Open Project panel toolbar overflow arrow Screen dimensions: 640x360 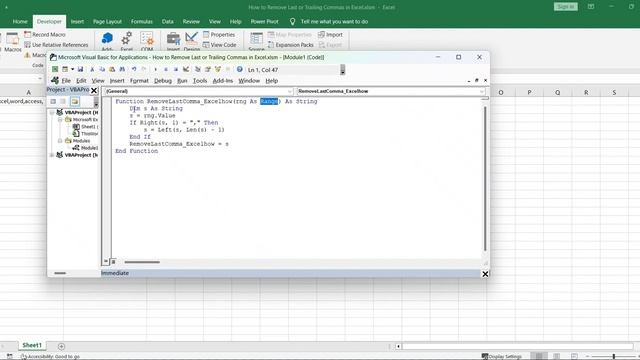(96, 102)
